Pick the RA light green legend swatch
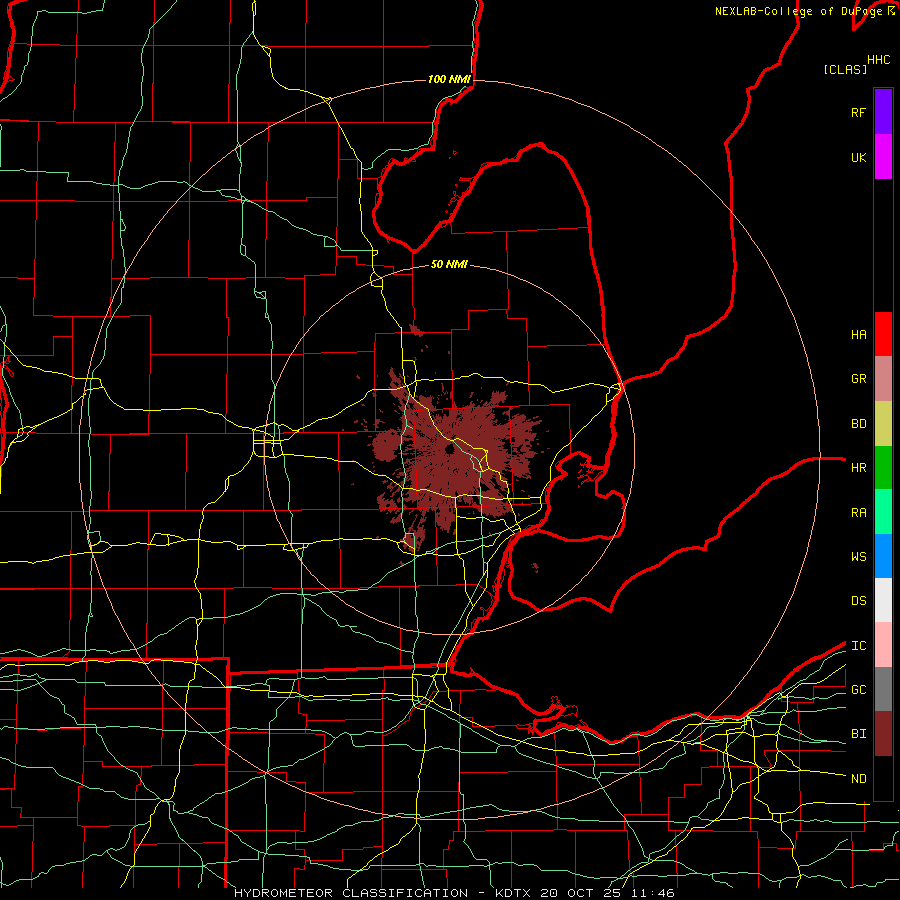The height and width of the screenshot is (900, 900). click(x=883, y=512)
